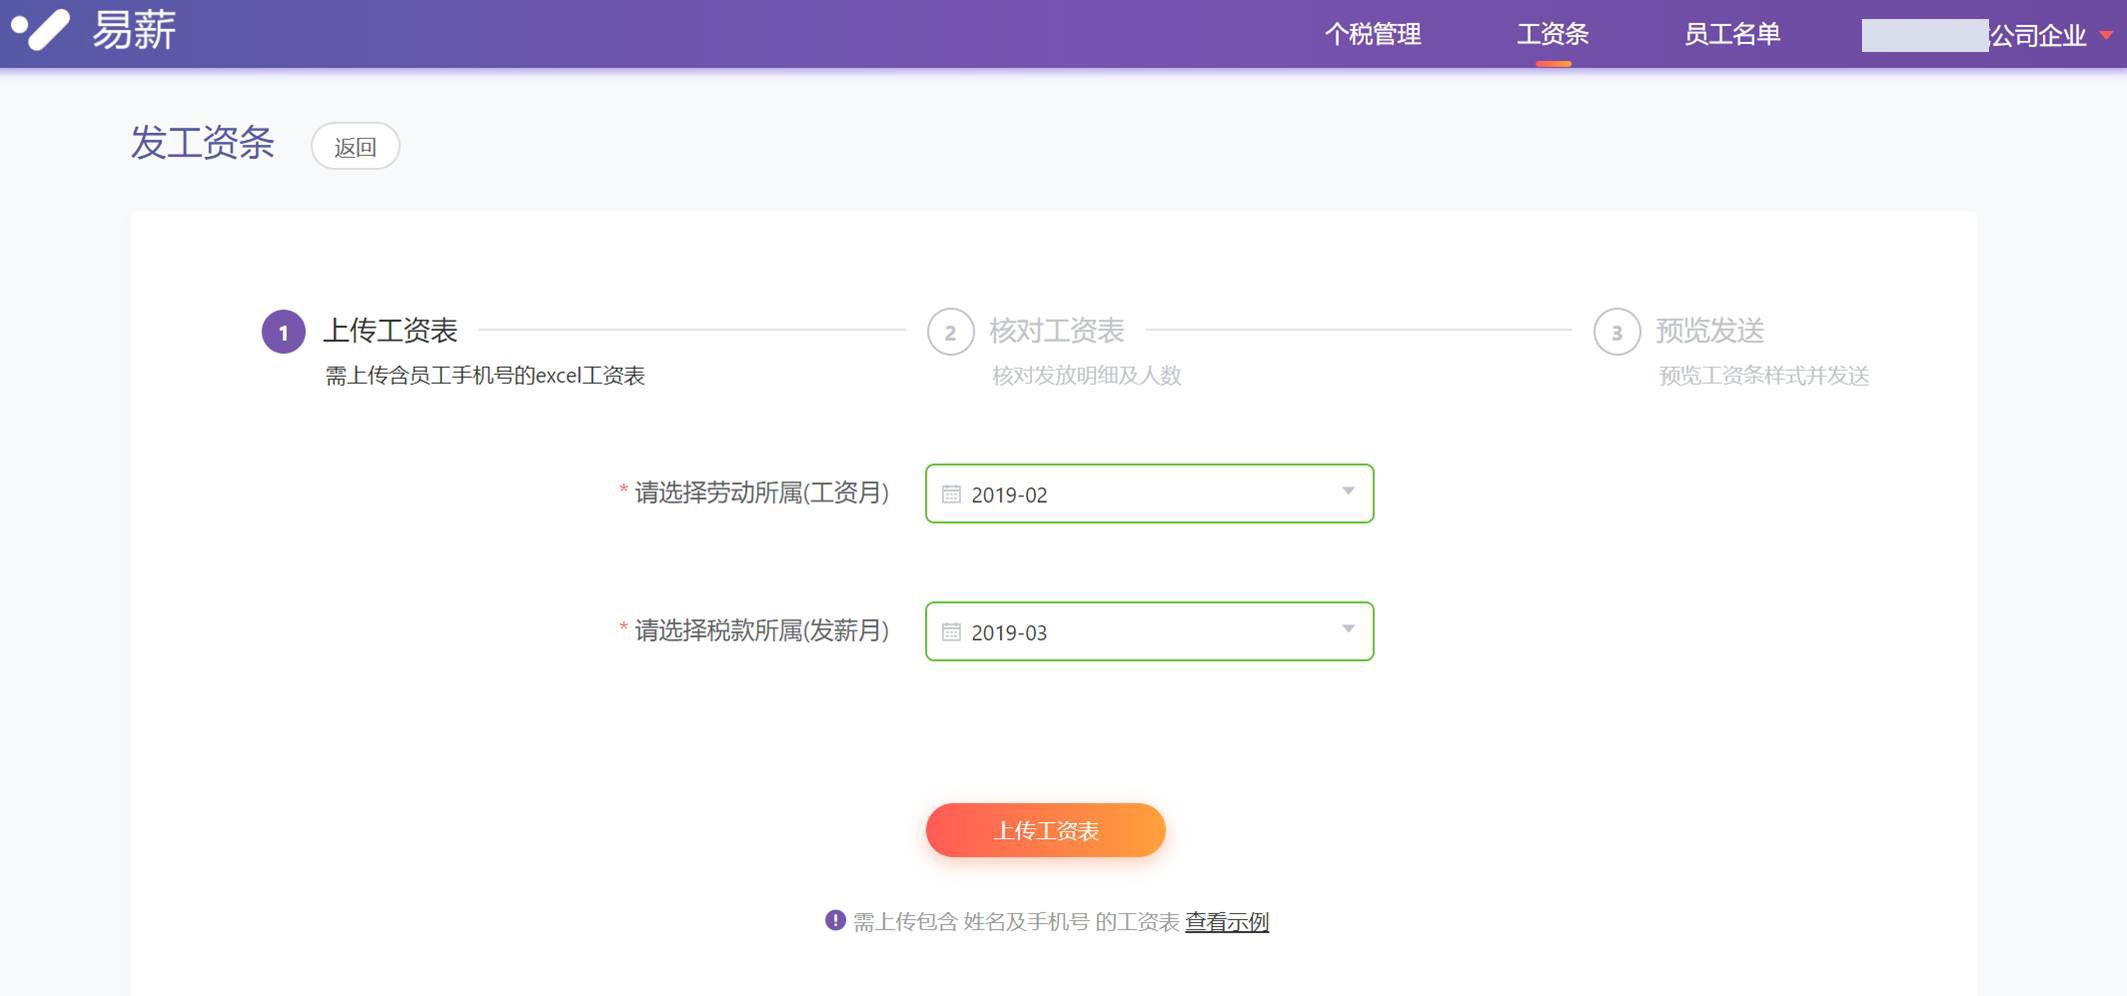2127x996 pixels.
Task: Click the 上传工资表 upload button
Action: pyautogui.click(x=1045, y=830)
